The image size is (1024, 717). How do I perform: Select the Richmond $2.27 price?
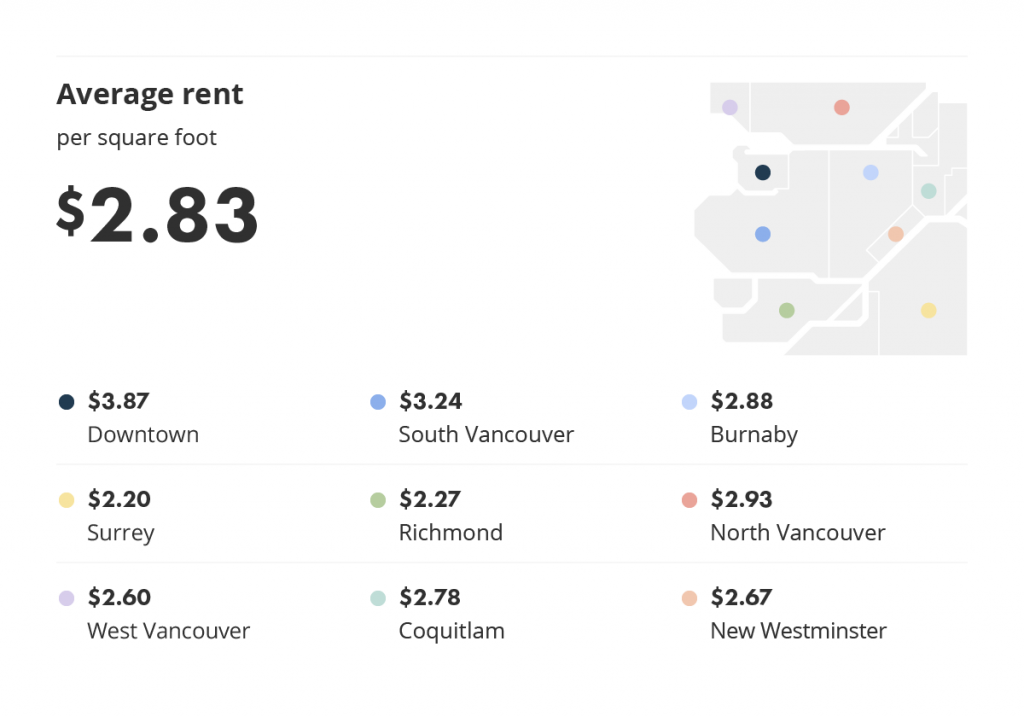pos(430,499)
